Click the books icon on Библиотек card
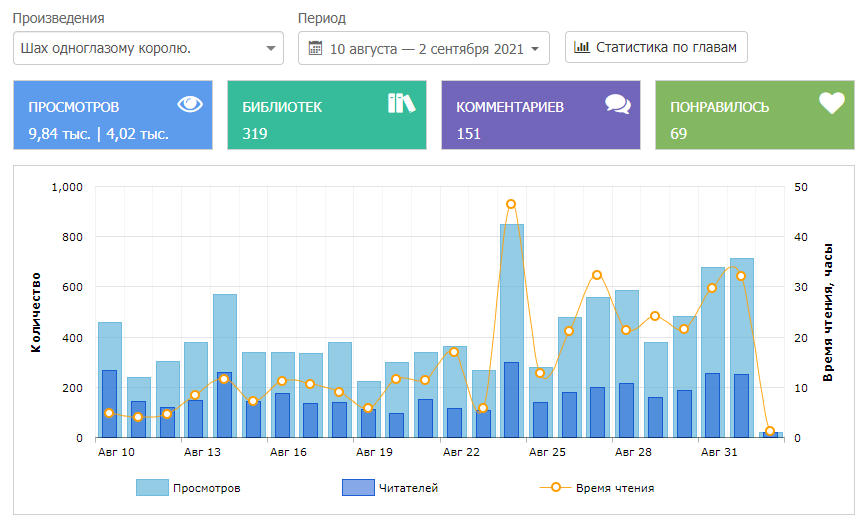This screenshot has width=868, height=521. click(x=400, y=103)
